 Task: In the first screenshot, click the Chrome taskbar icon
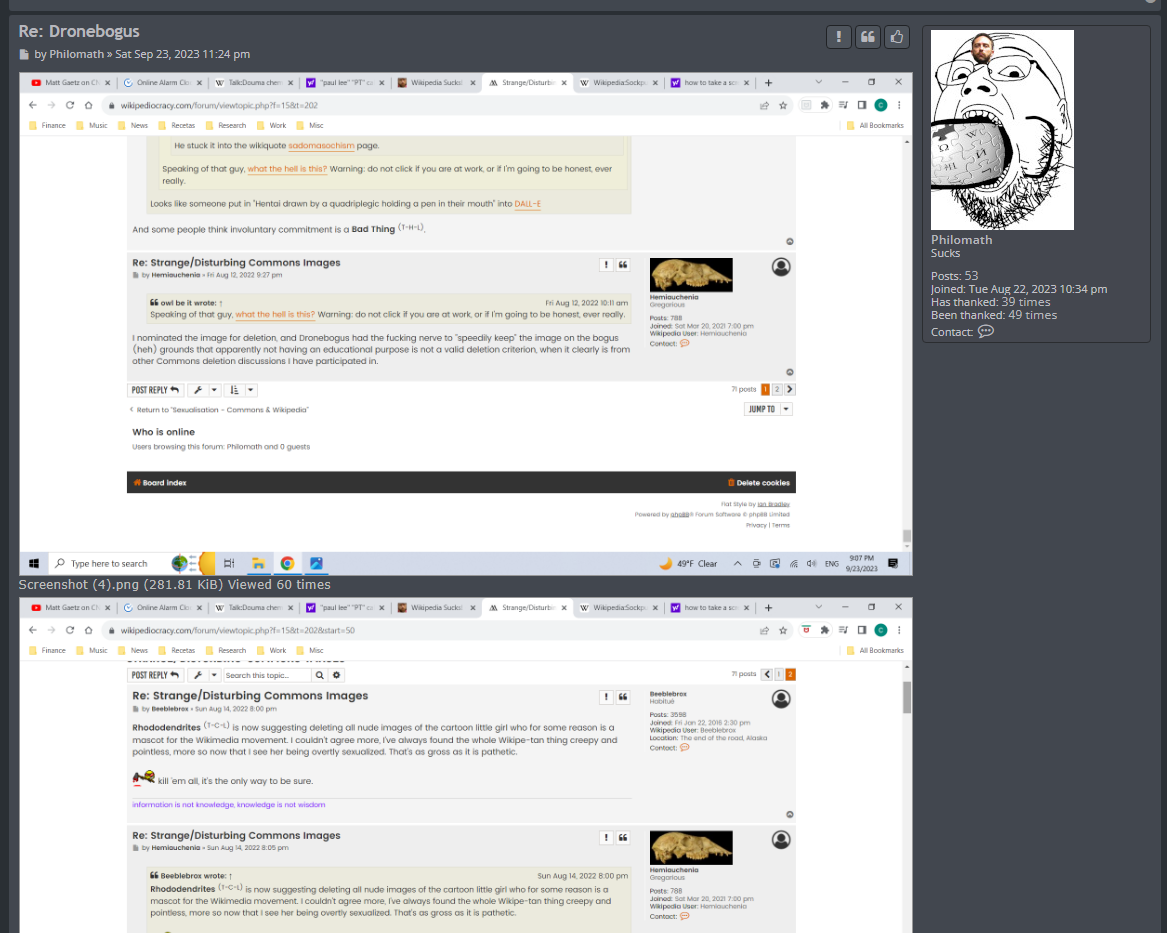click(287, 563)
